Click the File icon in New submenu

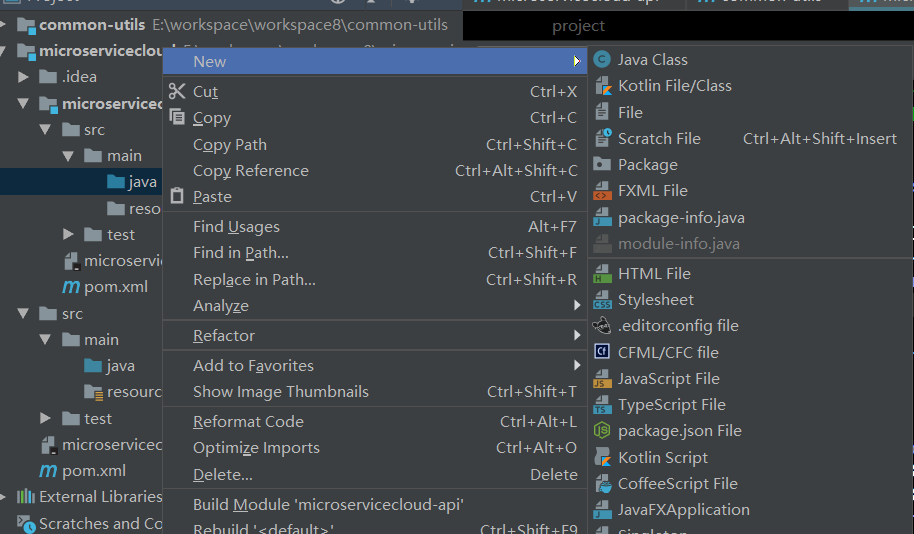[x=602, y=112]
